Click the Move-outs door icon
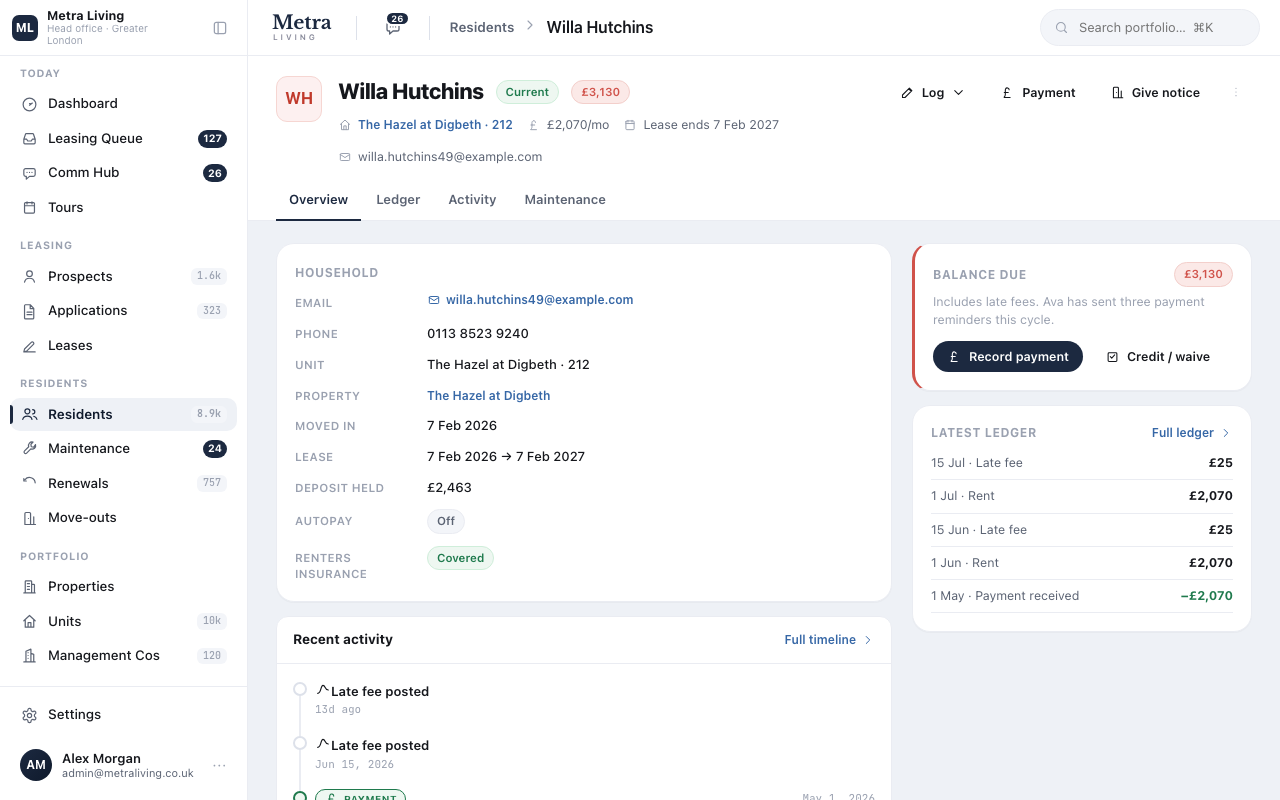 [x=30, y=518]
